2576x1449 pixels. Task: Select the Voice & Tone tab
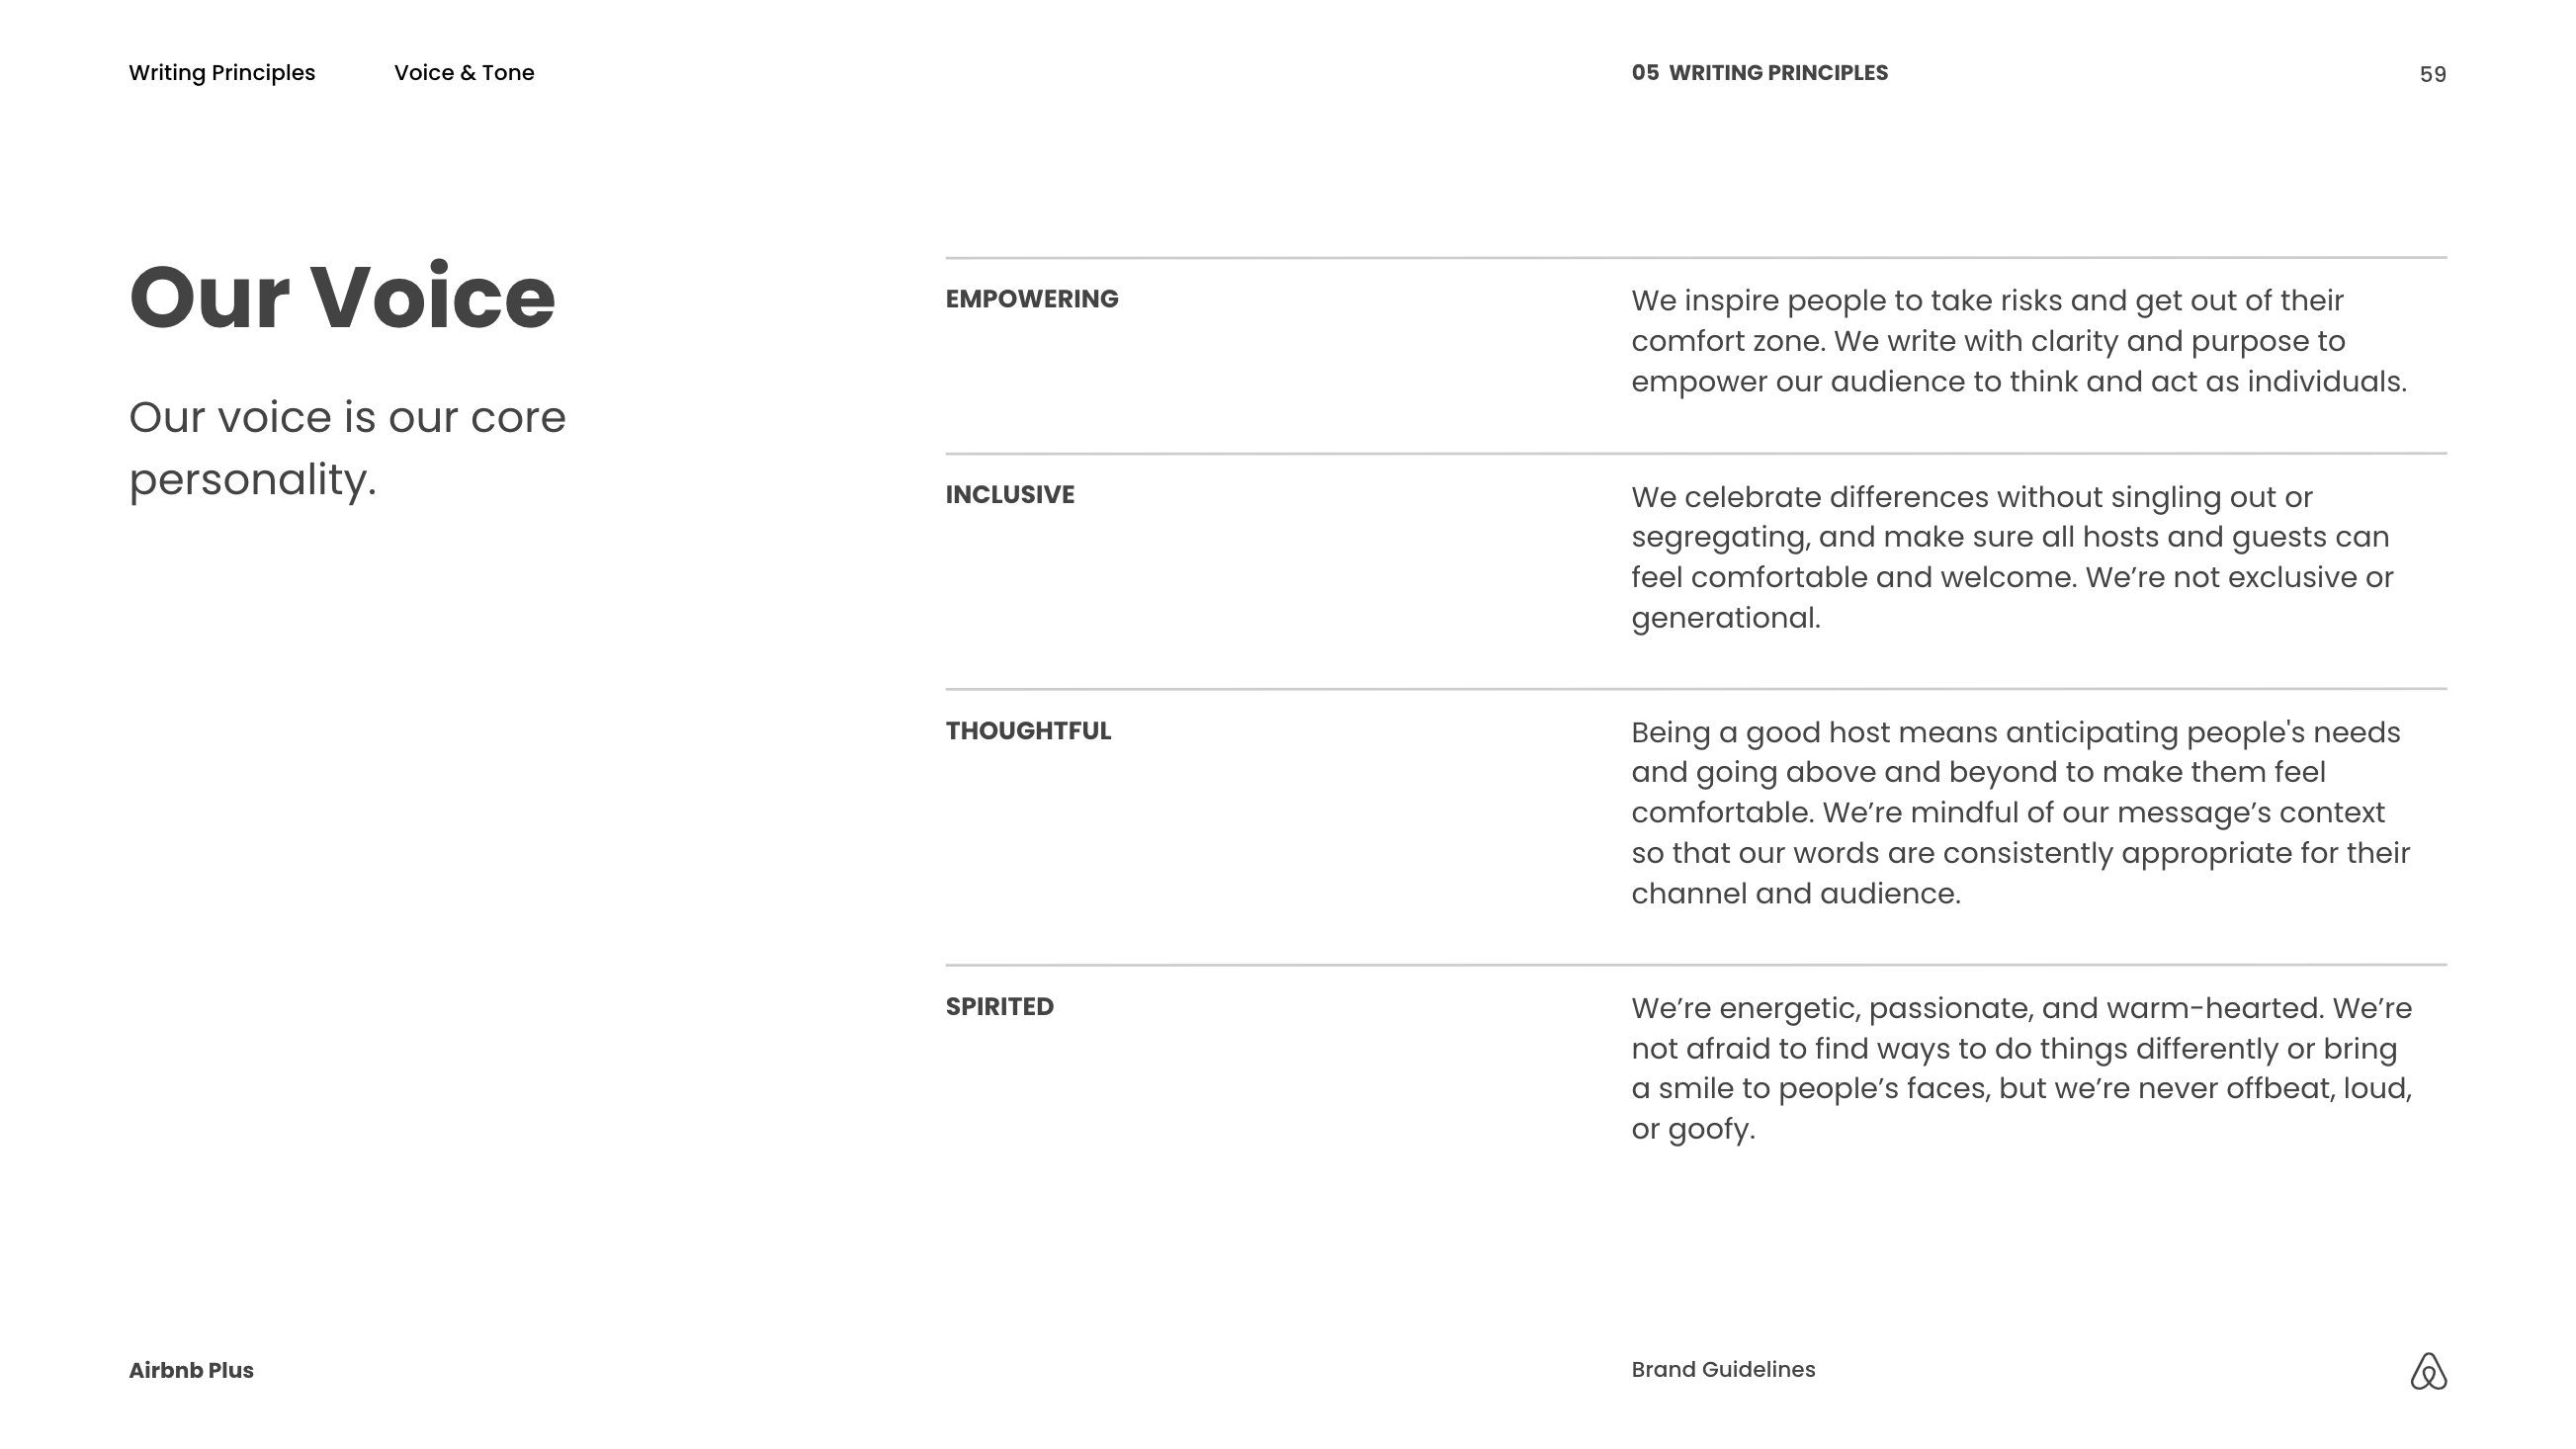pos(464,73)
